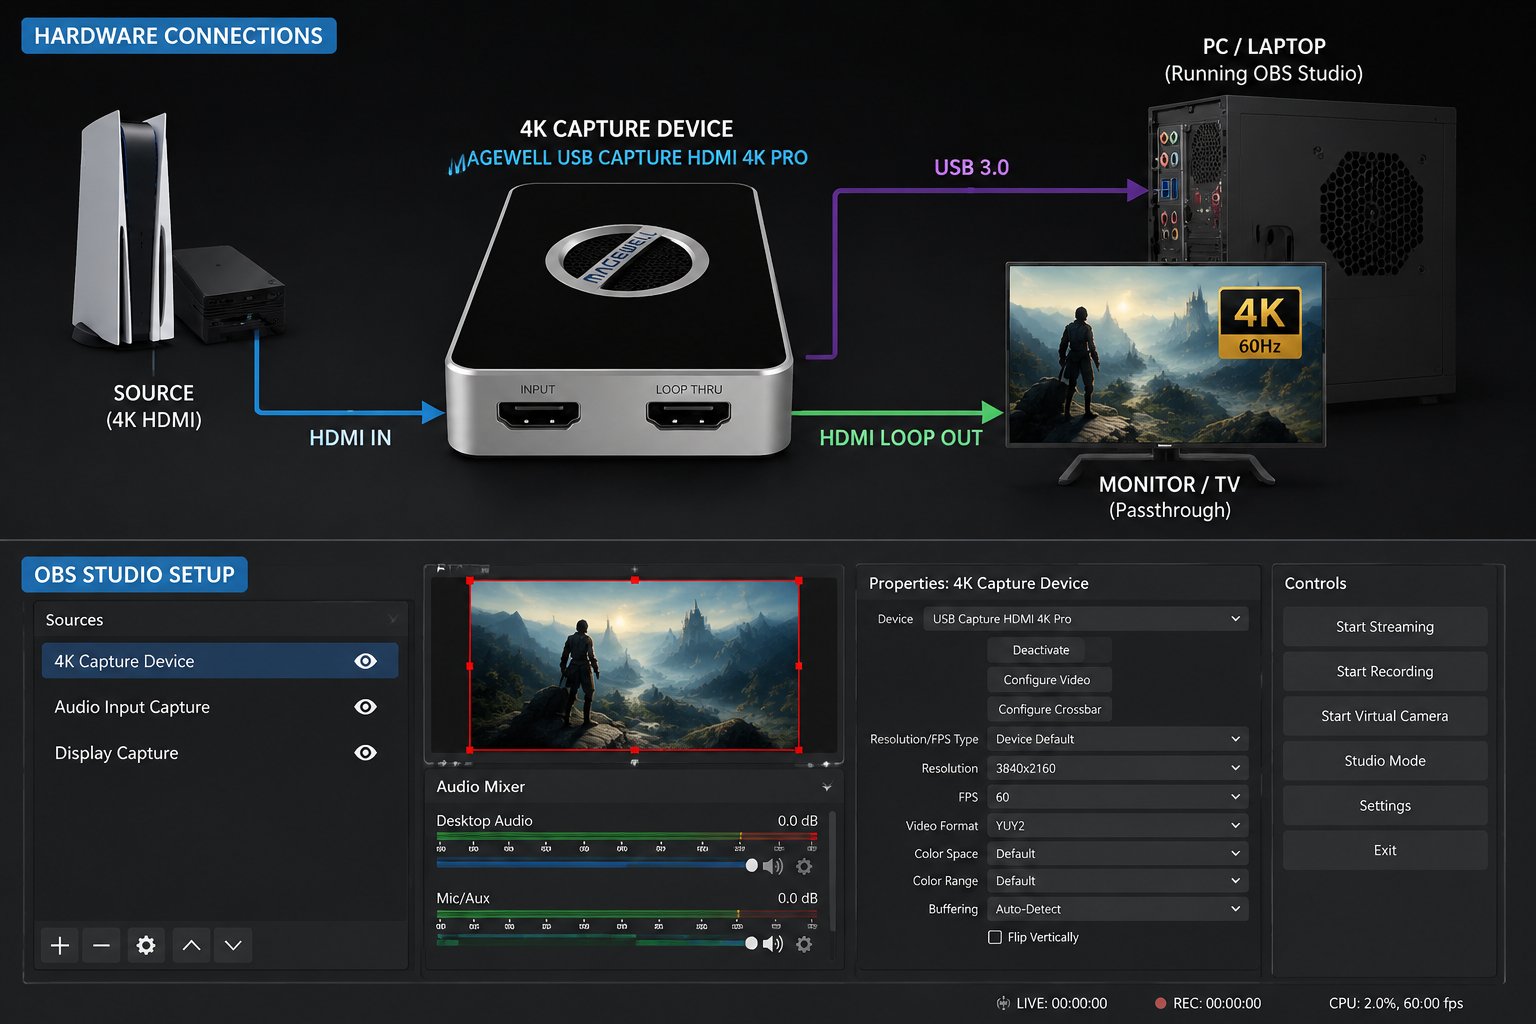This screenshot has height=1024, width=1536.
Task: Click Start Virtual Camera button
Action: [x=1385, y=716]
